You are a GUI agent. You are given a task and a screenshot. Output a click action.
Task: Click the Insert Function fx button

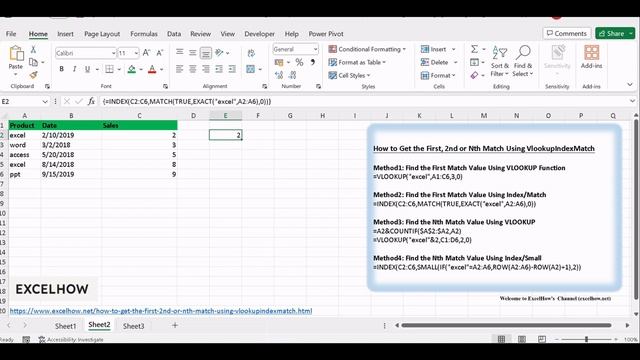tap(91, 101)
